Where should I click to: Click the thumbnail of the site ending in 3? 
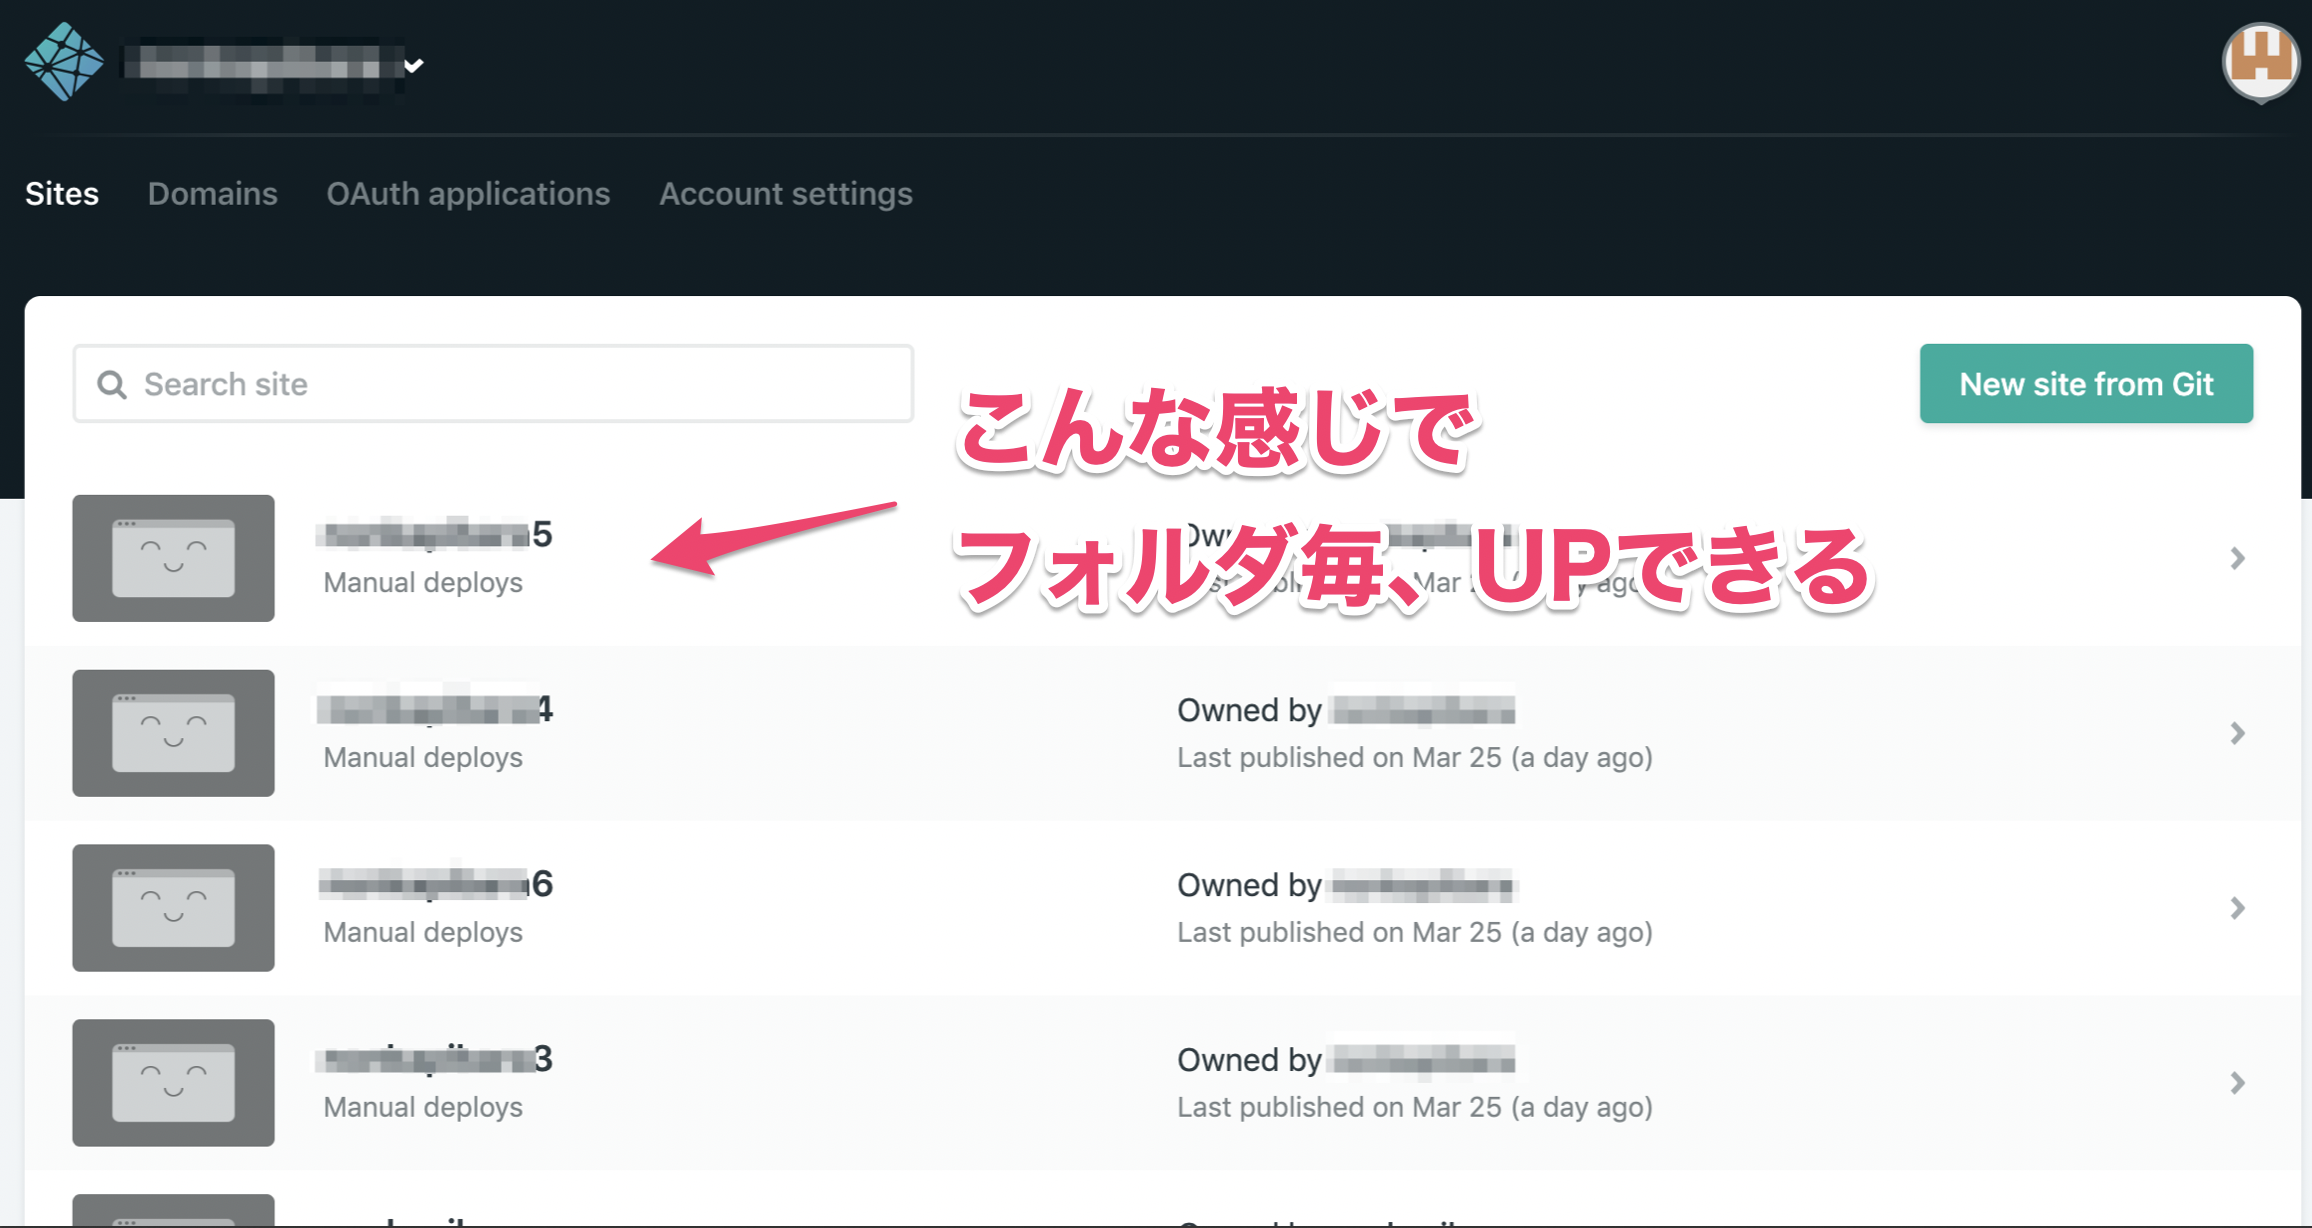[172, 1083]
